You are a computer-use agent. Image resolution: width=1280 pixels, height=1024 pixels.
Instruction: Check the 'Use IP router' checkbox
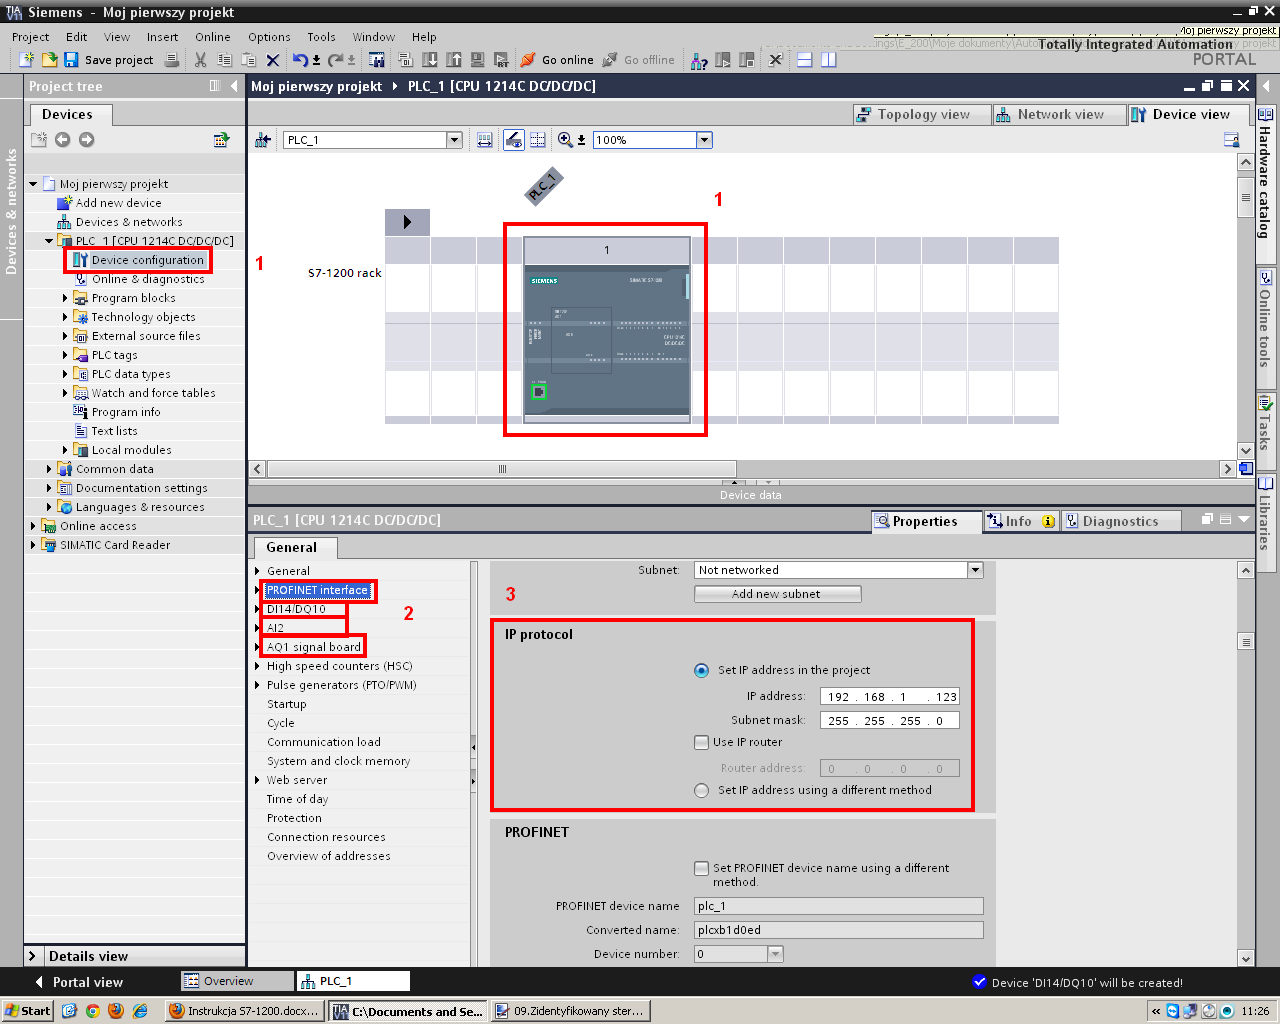point(701,742)
